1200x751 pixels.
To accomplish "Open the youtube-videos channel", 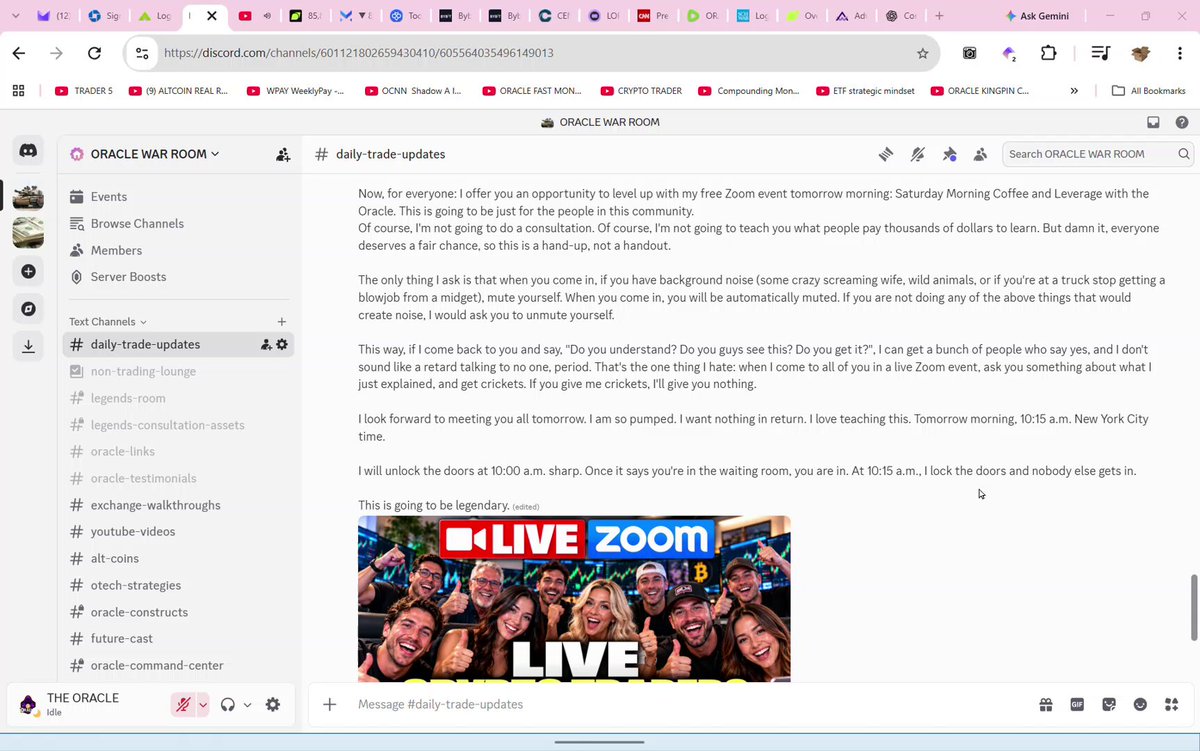I will click(x=180, y=531).
